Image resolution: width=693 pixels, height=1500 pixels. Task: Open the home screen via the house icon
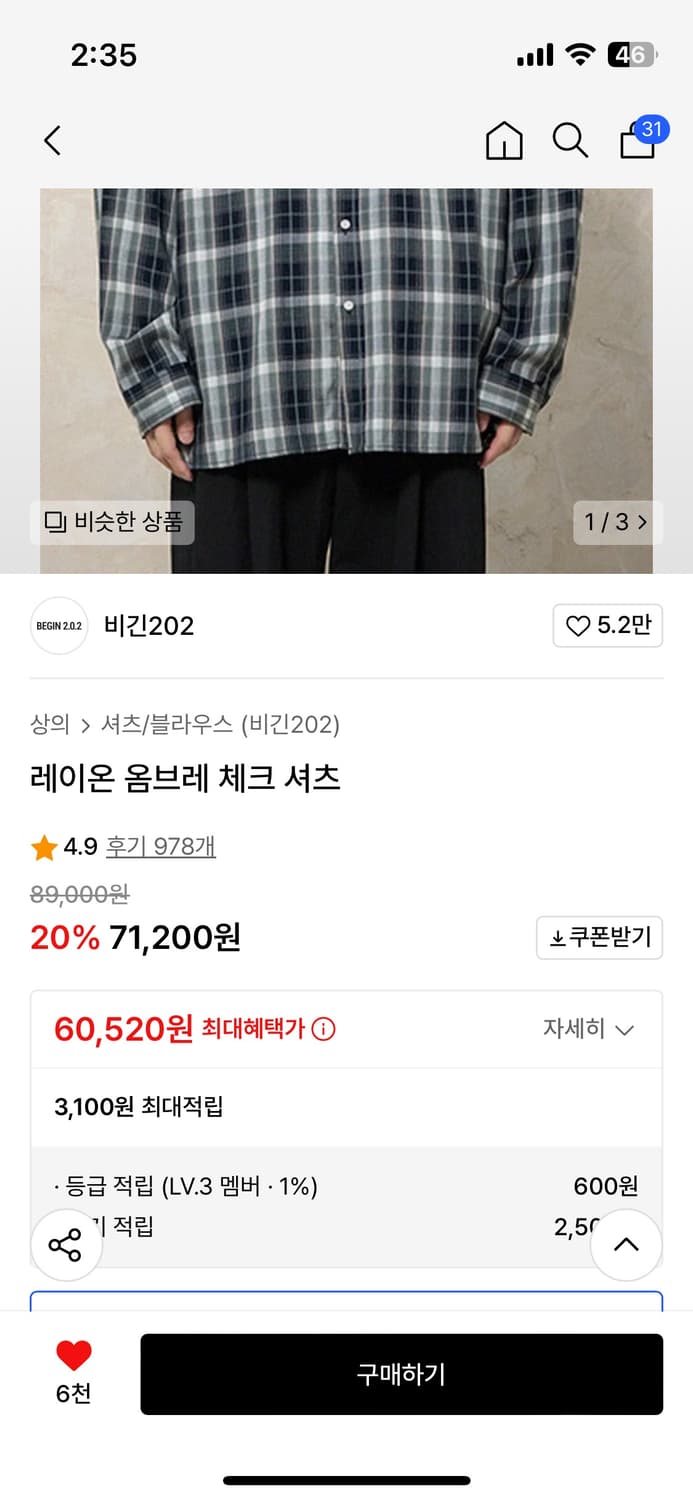click(x=504, y=141)
